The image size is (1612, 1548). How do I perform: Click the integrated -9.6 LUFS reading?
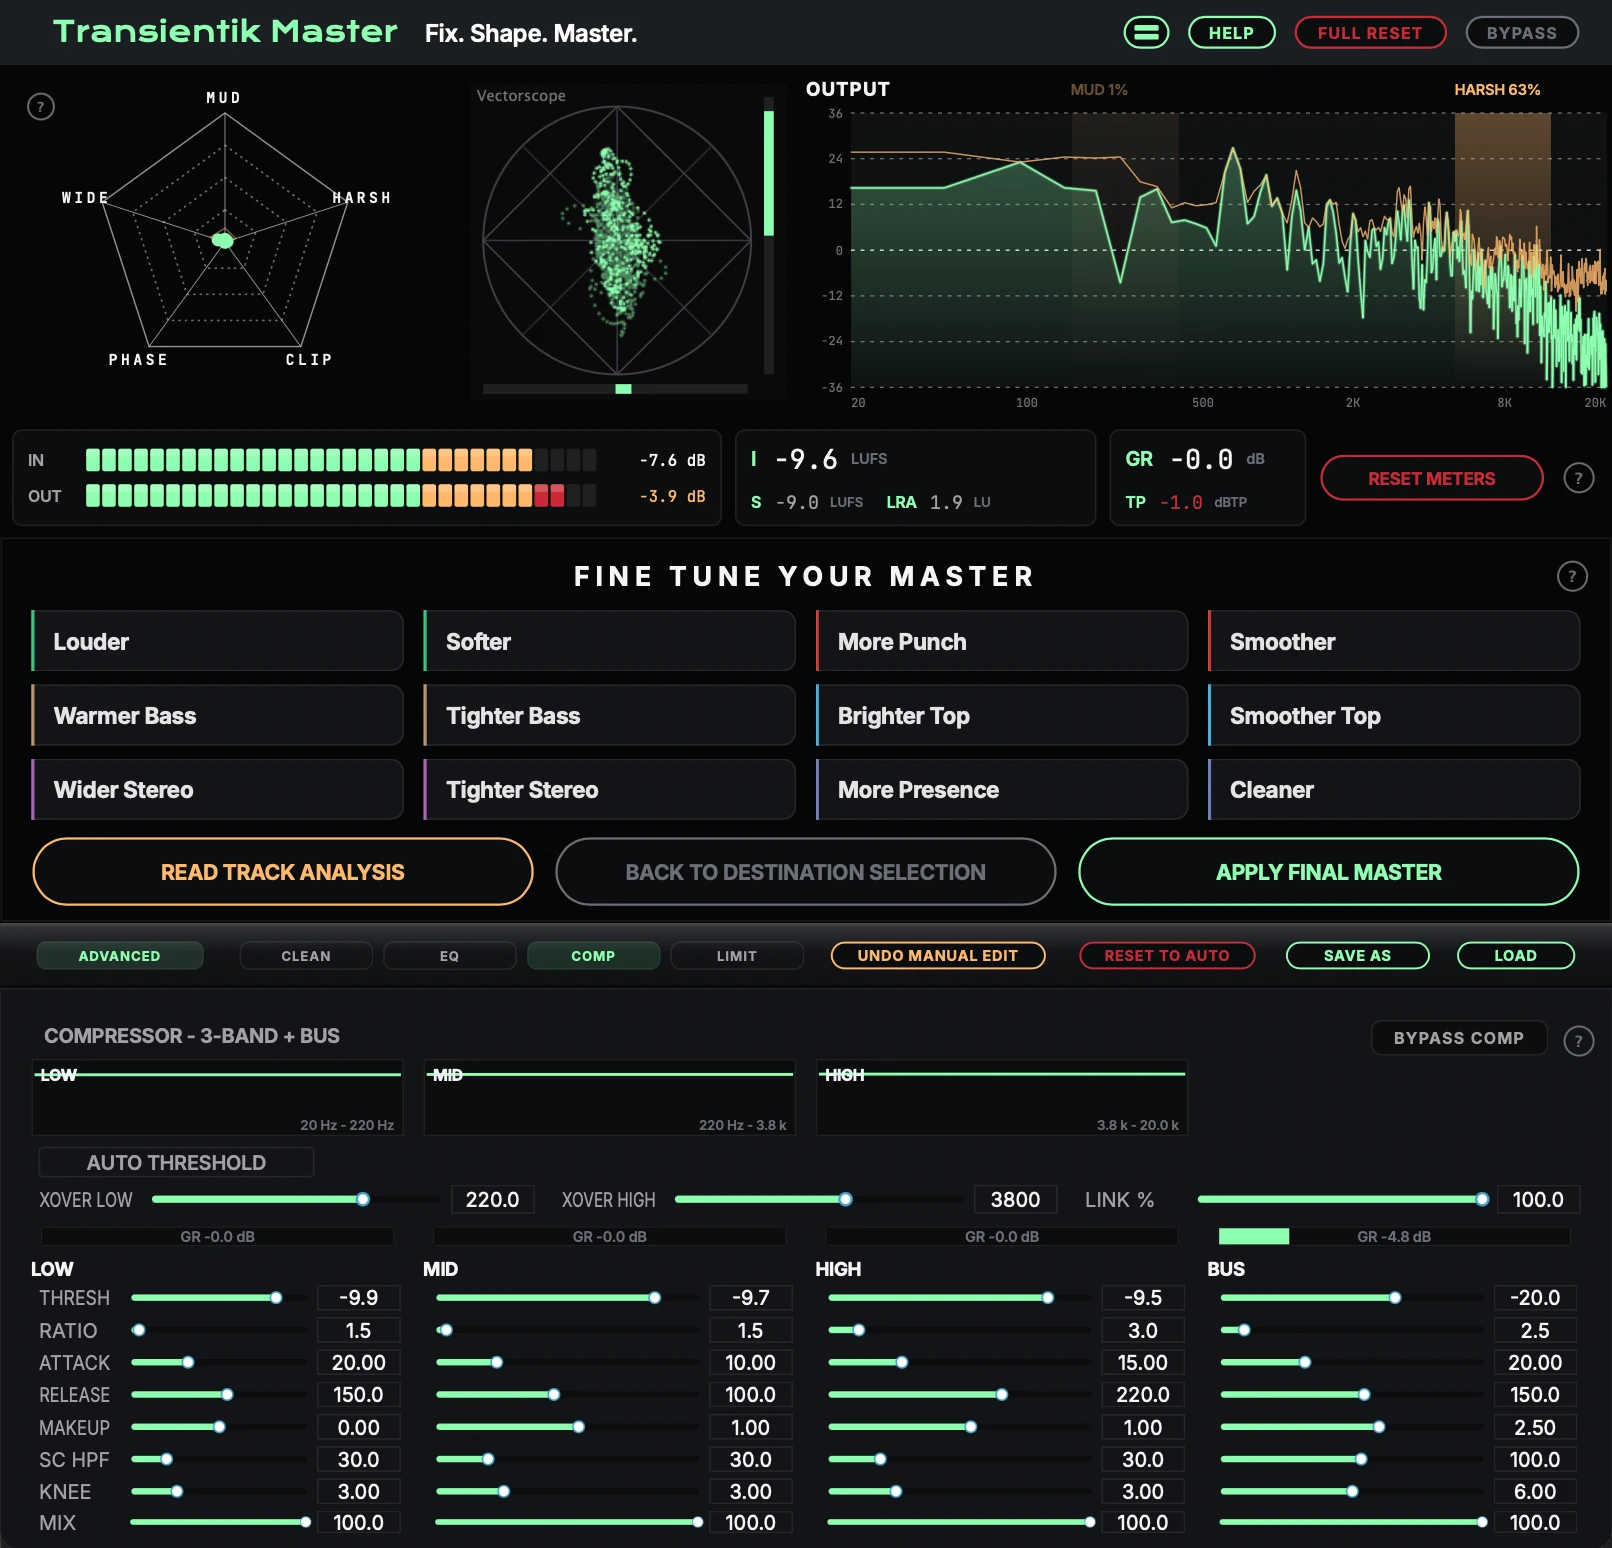[819, 459]
